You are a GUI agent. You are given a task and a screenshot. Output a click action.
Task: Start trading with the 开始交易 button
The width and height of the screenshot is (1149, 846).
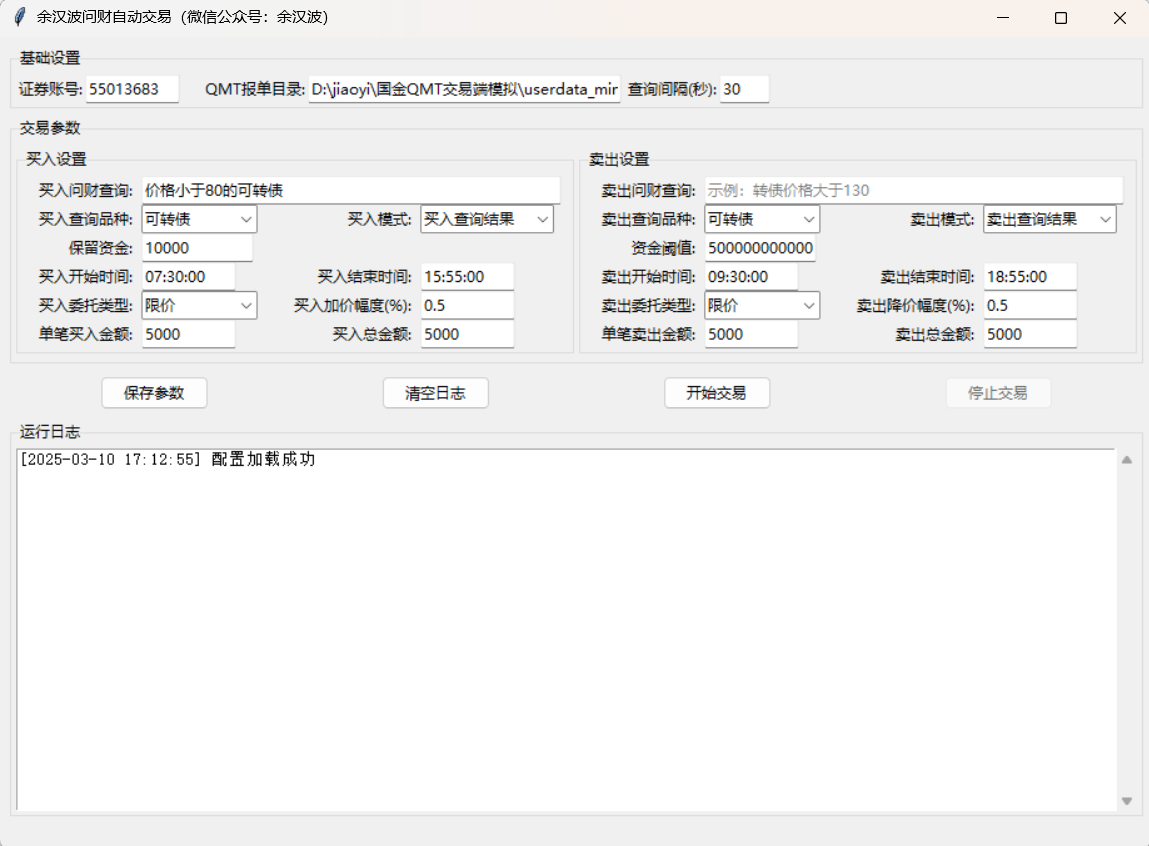717,393
